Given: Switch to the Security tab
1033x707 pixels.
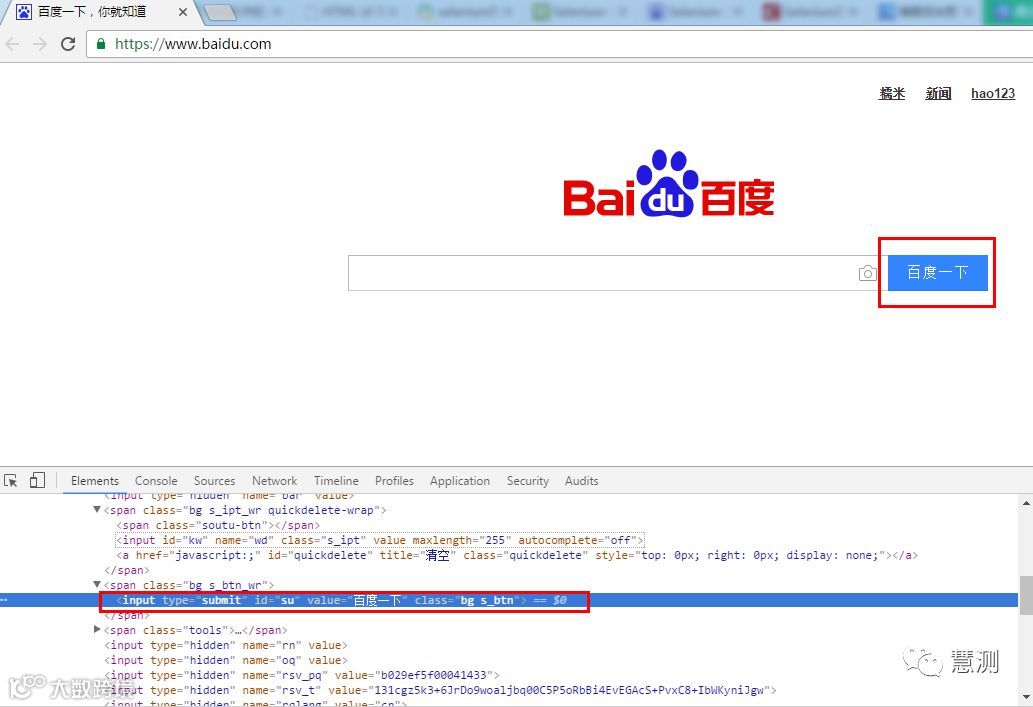Looking at the screenshot, I should point(528,481).
